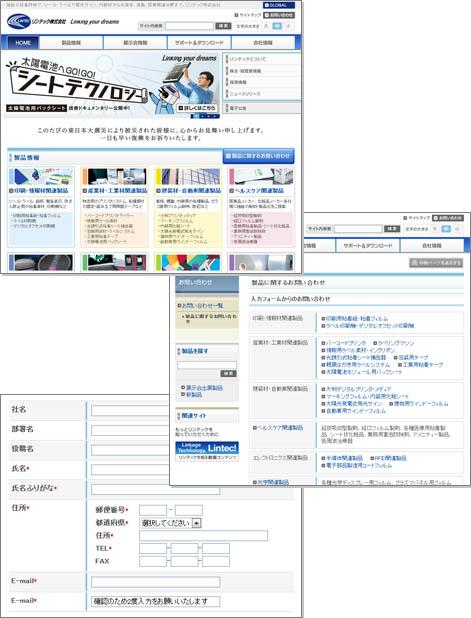The image size is (471, 618).
Task: Click the 産業材・工業材 card thumbnail image
Action: point(115,177)
